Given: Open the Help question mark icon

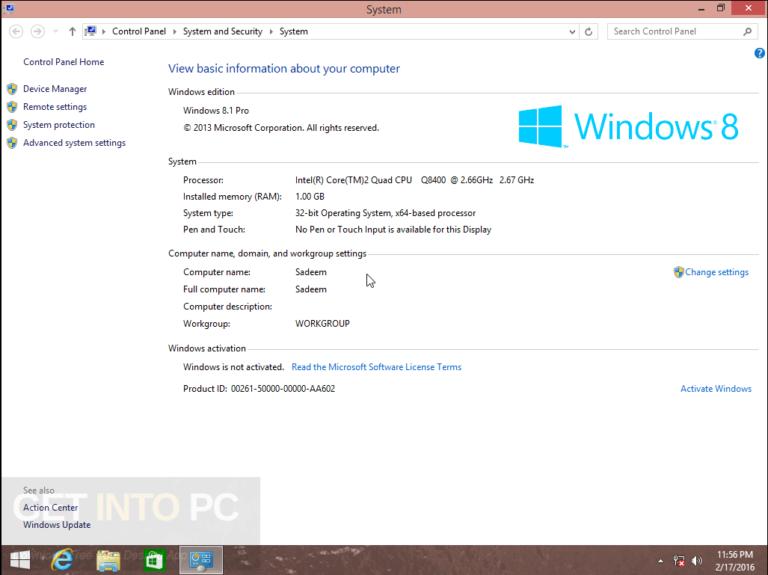Looking at the screenshot, I should [x=759, y=53].
